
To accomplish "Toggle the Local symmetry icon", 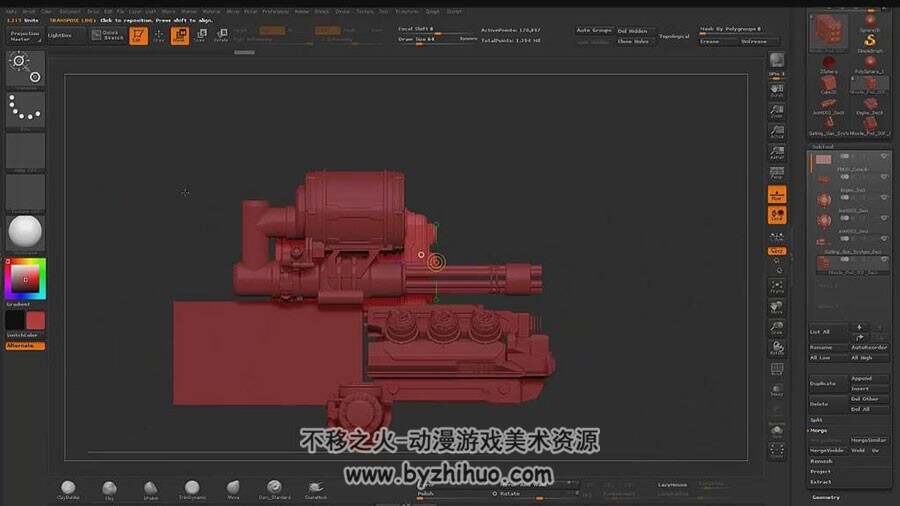I will (777, 215).
